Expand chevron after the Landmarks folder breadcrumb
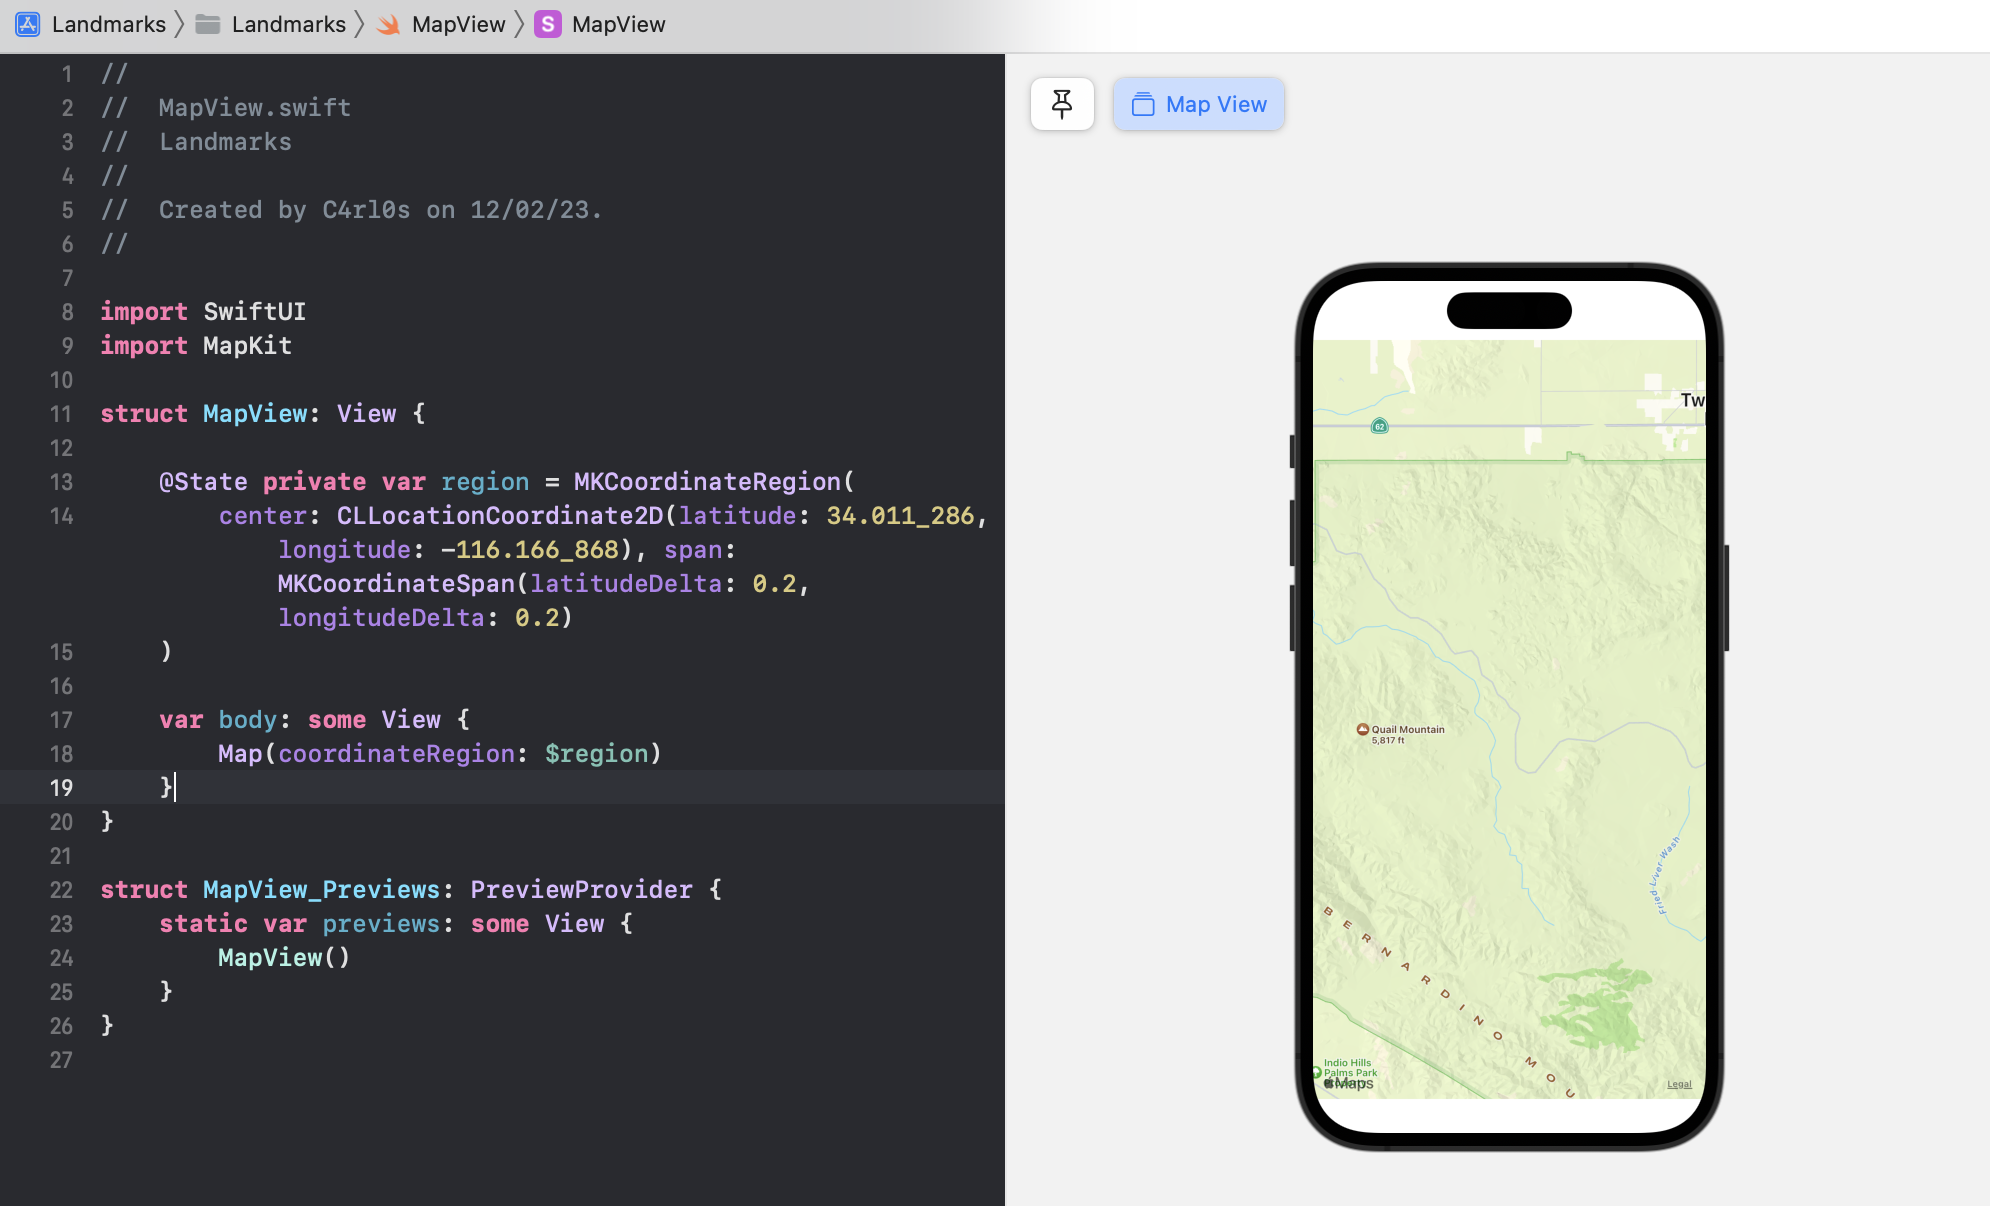 point(360,24)
